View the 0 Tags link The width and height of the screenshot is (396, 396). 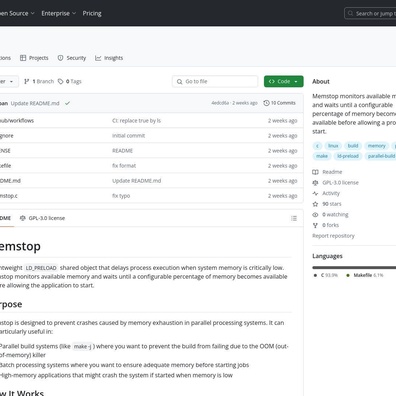70,81
